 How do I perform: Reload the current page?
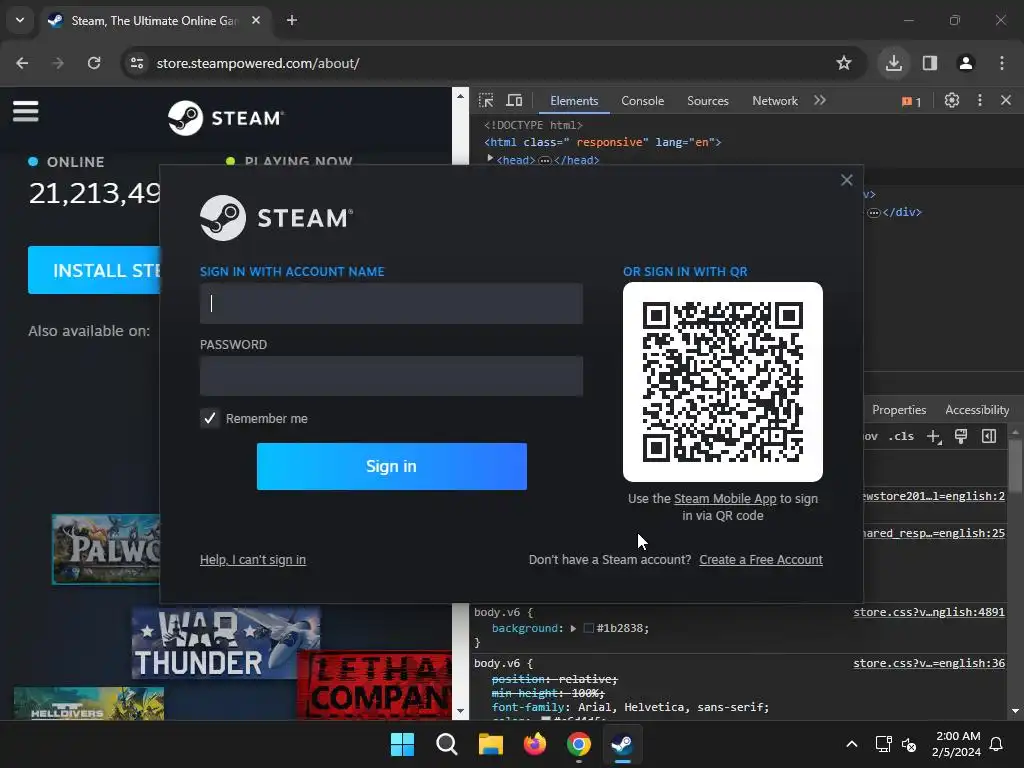click(x=94, y=63)
